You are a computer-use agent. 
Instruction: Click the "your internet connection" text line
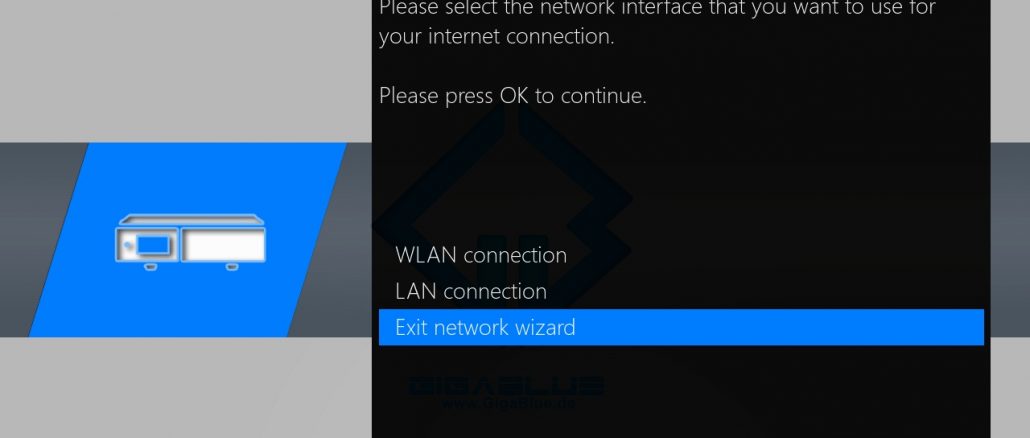[x=497, y=36]
